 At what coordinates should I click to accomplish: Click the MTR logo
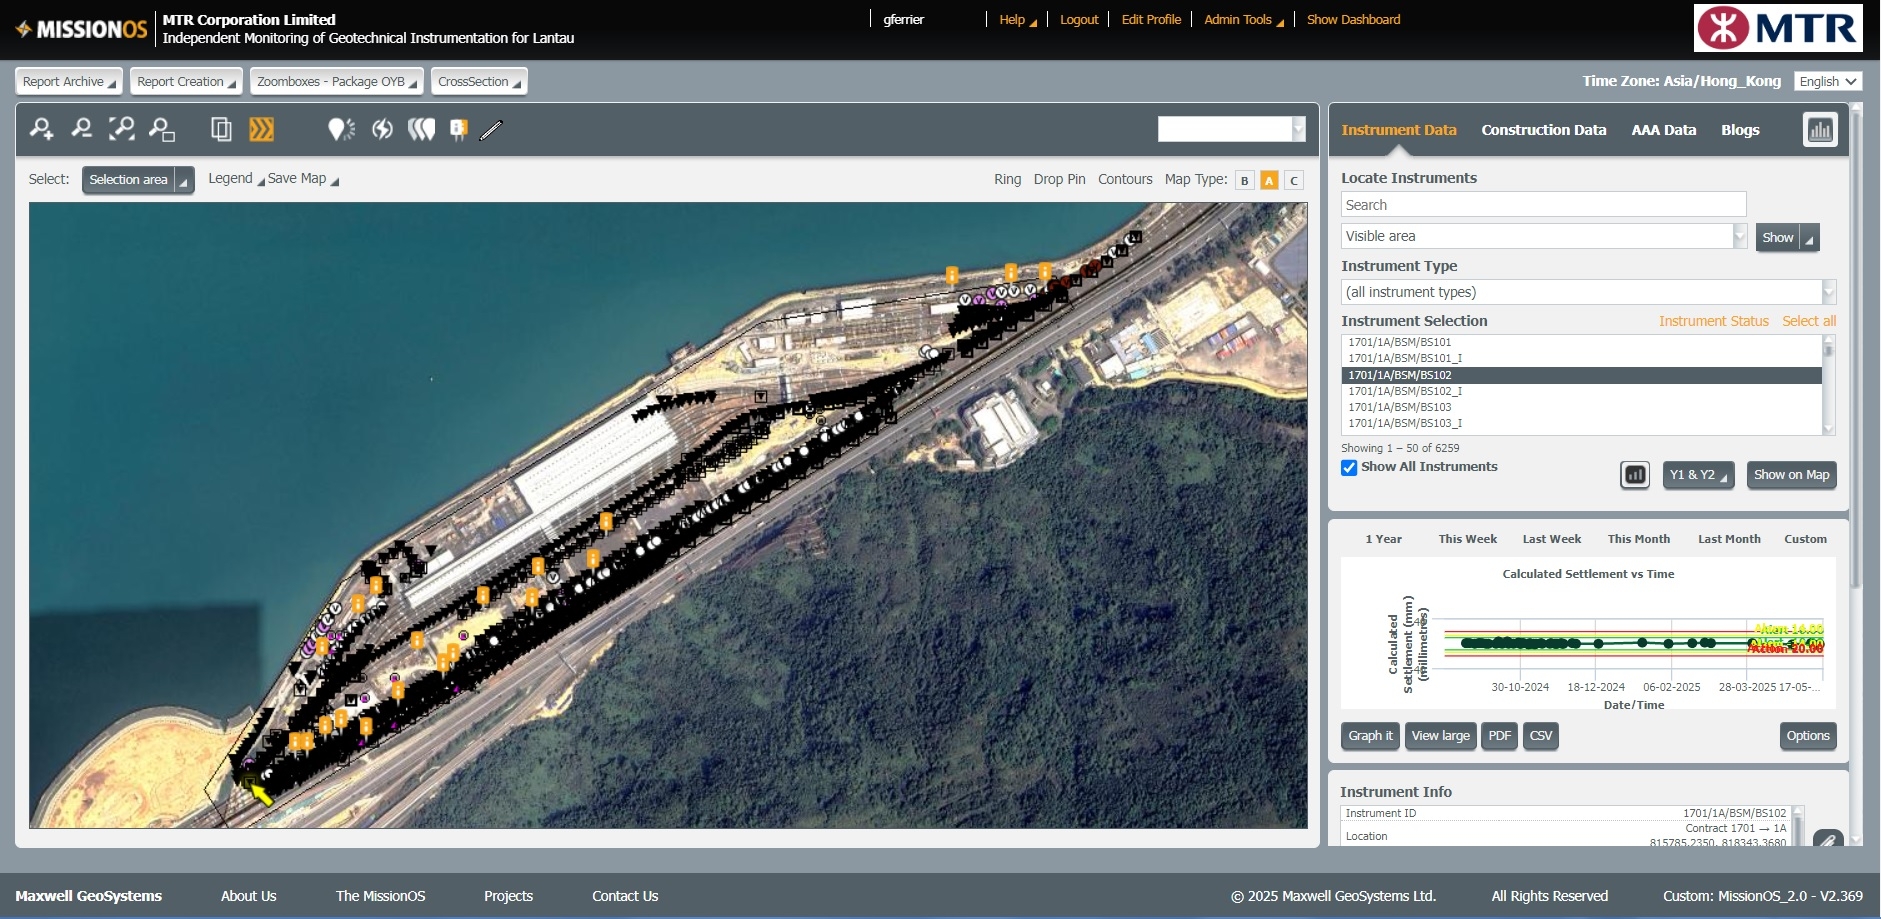(1778, 28)
